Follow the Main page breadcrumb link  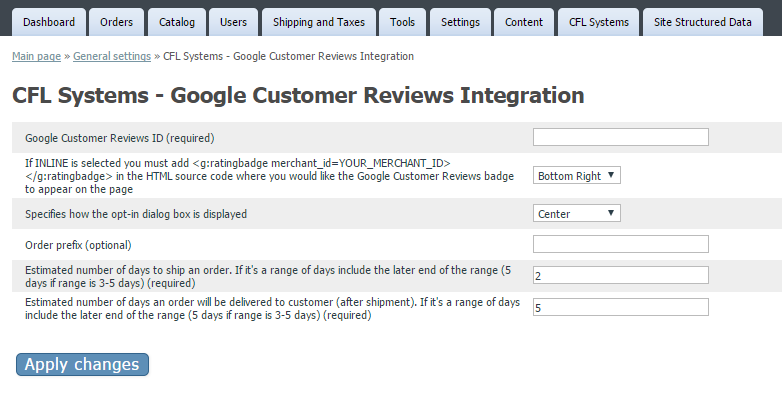pos(36,56)
